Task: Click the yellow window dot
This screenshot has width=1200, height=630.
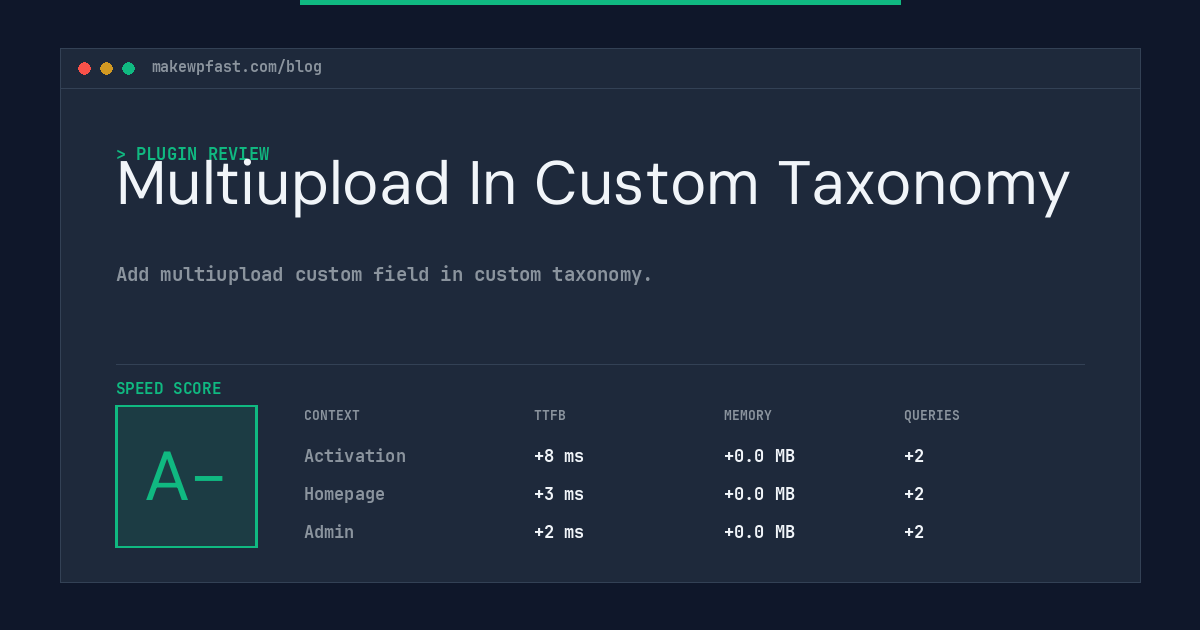Action: click(106, 68)
